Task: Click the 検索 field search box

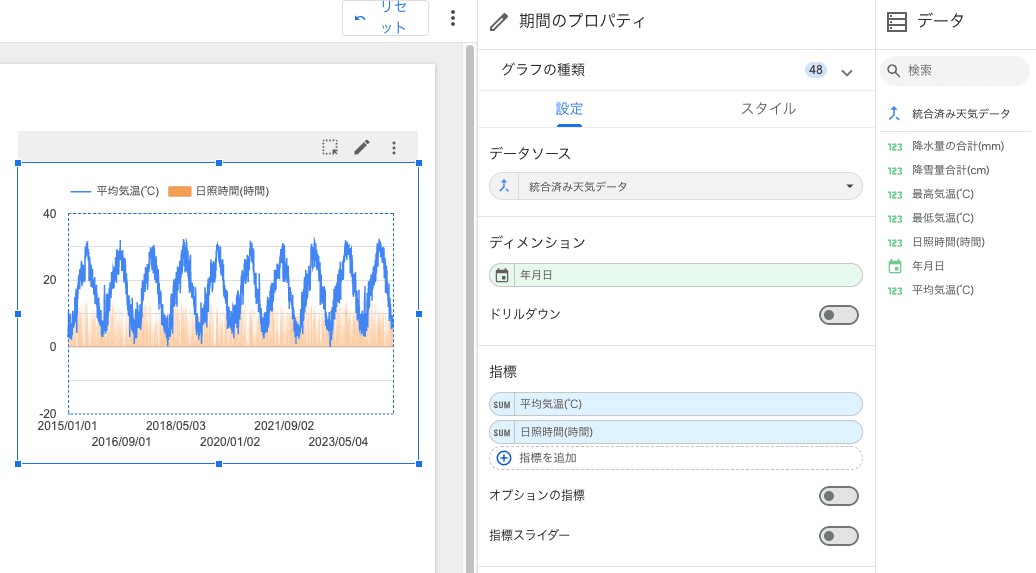Action: click(x=960, y=71)
